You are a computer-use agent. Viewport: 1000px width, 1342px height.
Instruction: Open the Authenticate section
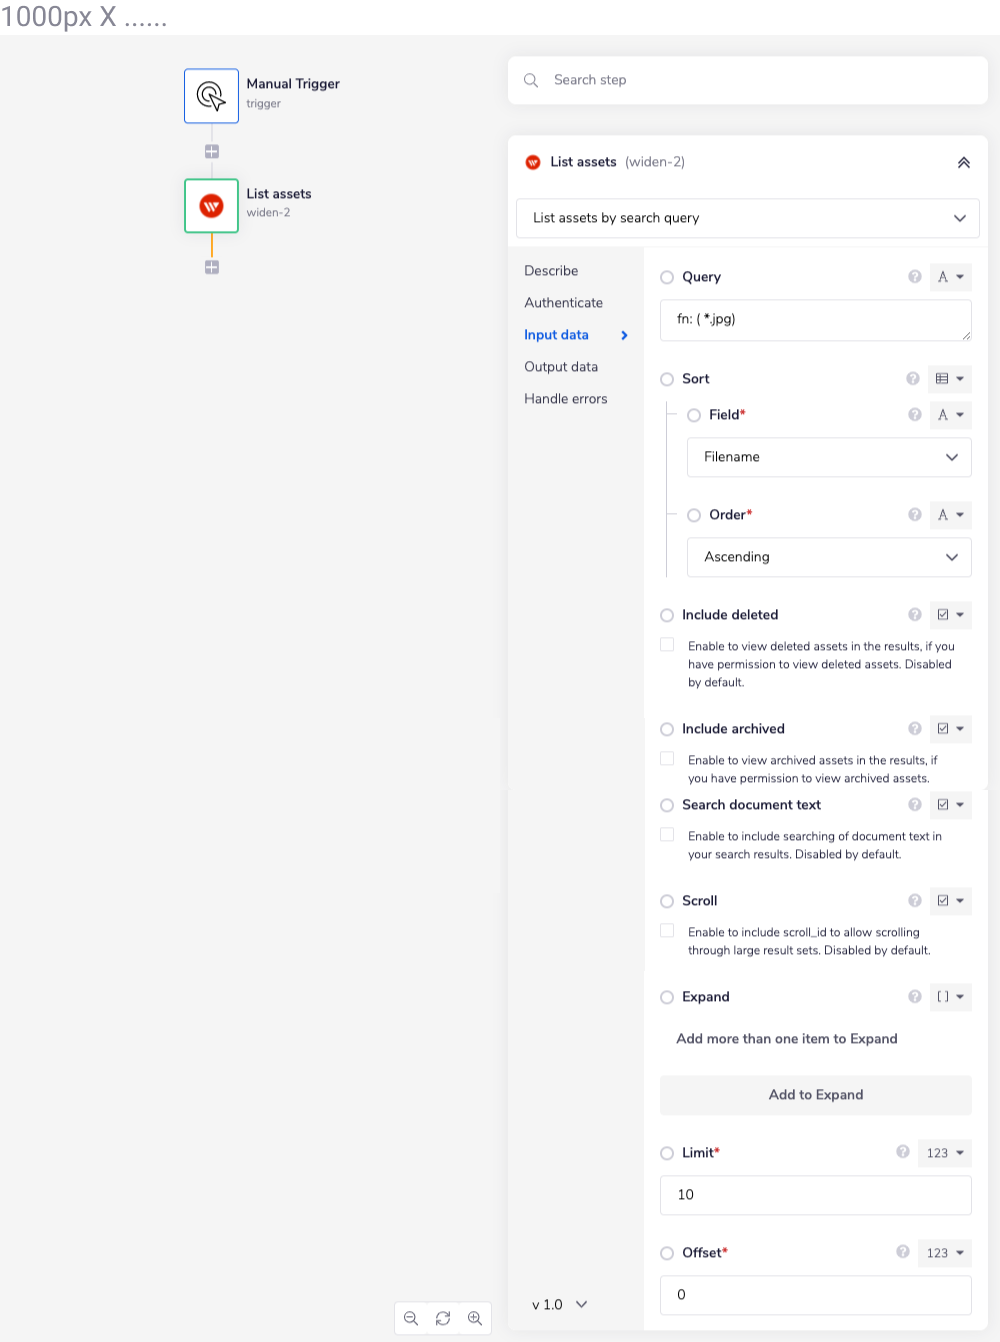click(563, 303)
